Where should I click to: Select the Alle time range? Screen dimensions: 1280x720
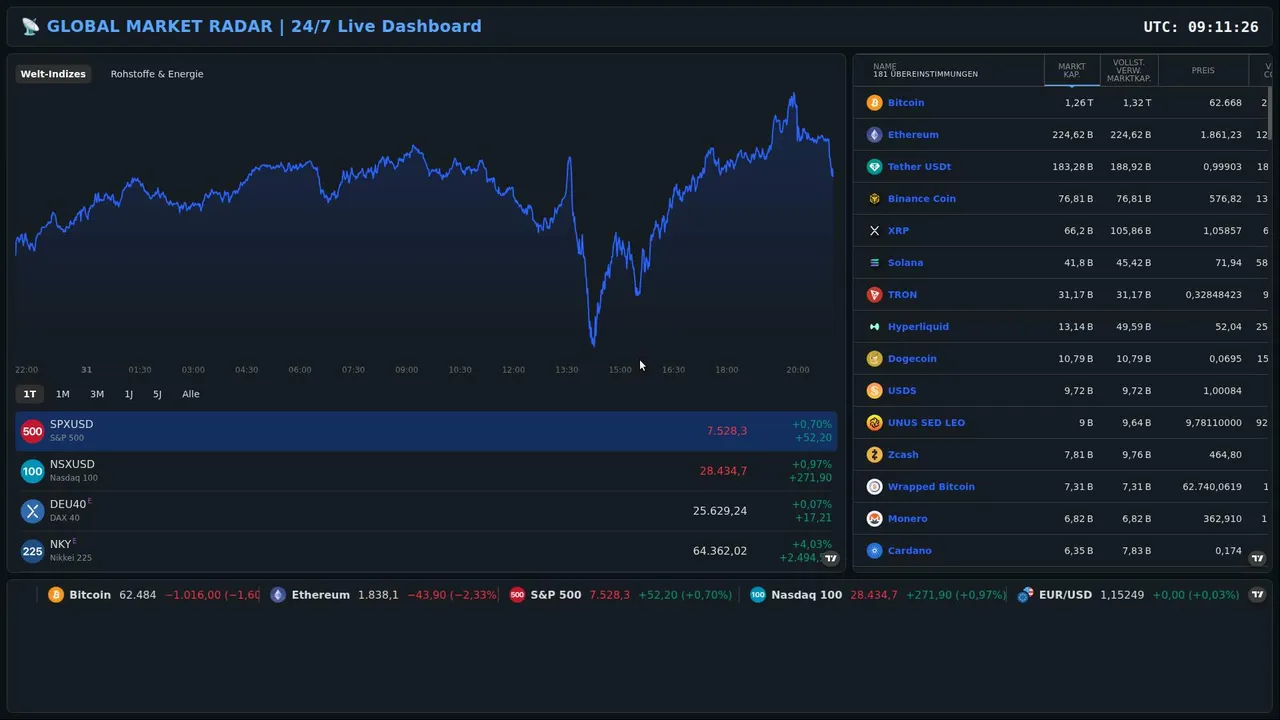click(x=191, y=394)
